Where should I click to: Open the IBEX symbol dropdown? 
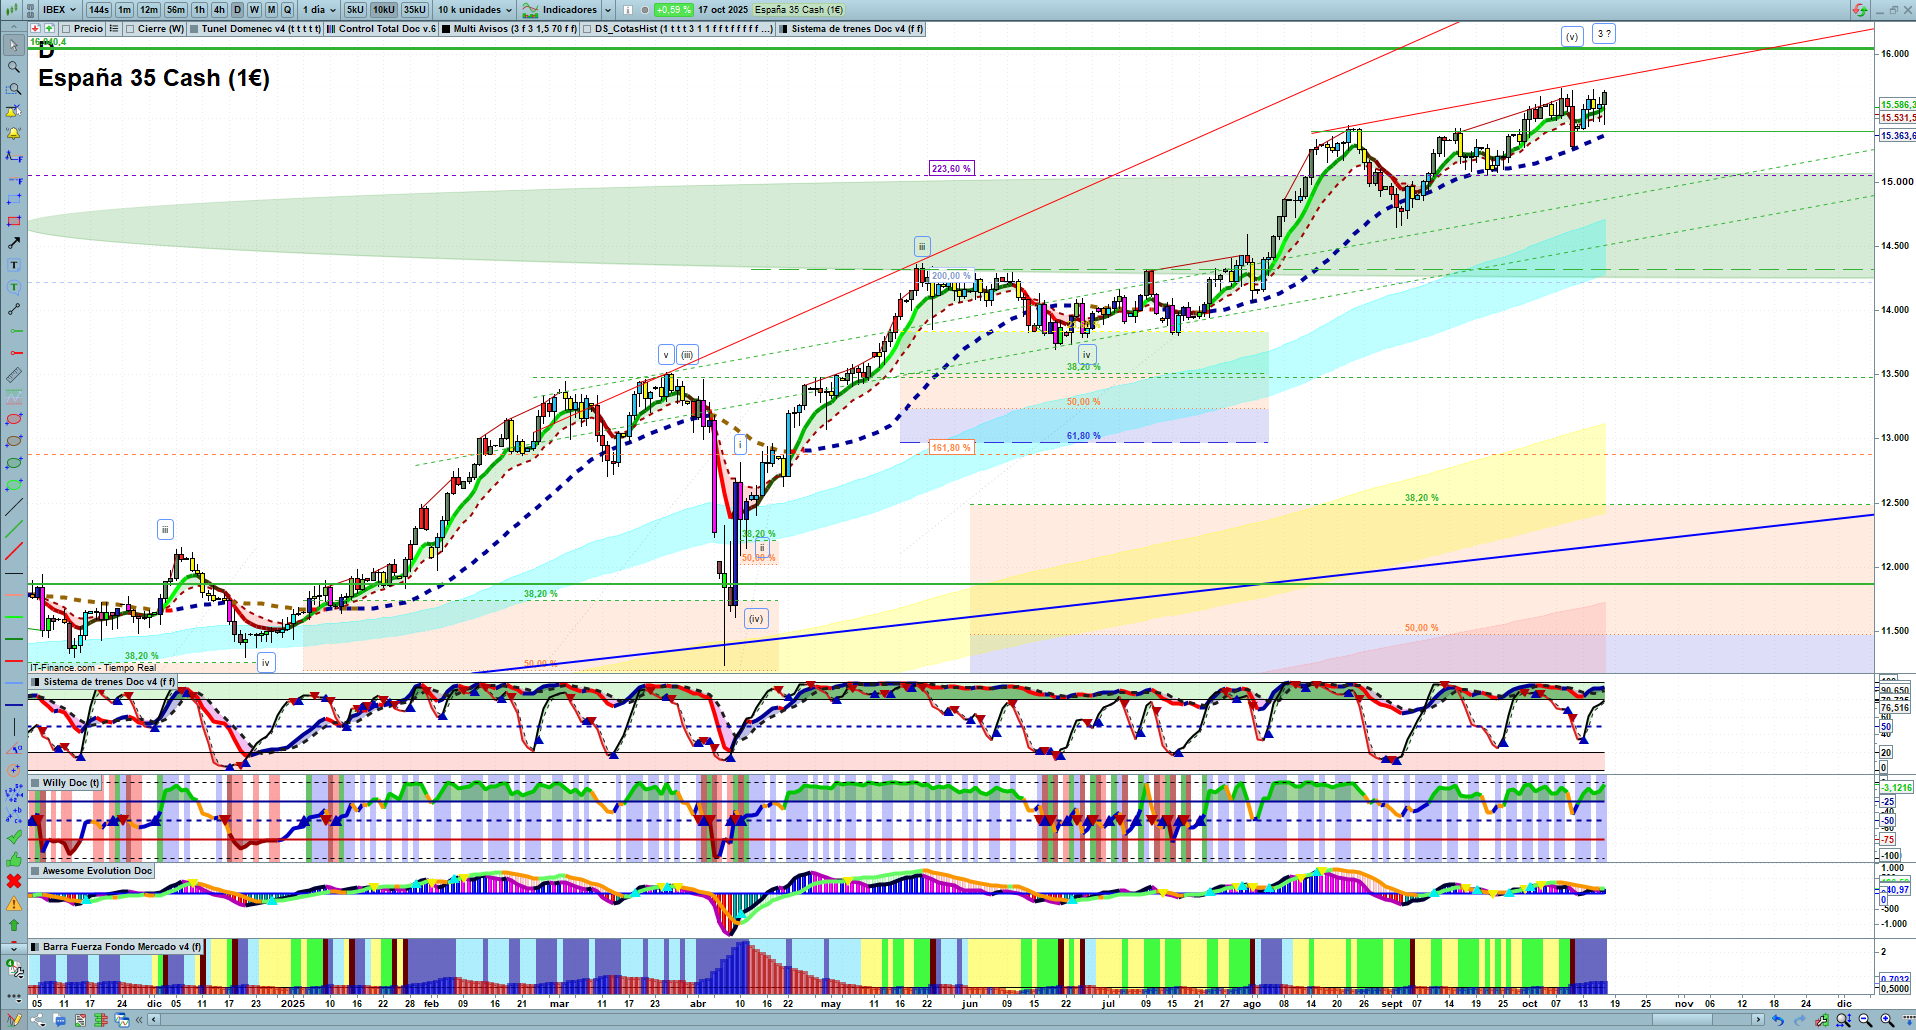pos(59,10)
